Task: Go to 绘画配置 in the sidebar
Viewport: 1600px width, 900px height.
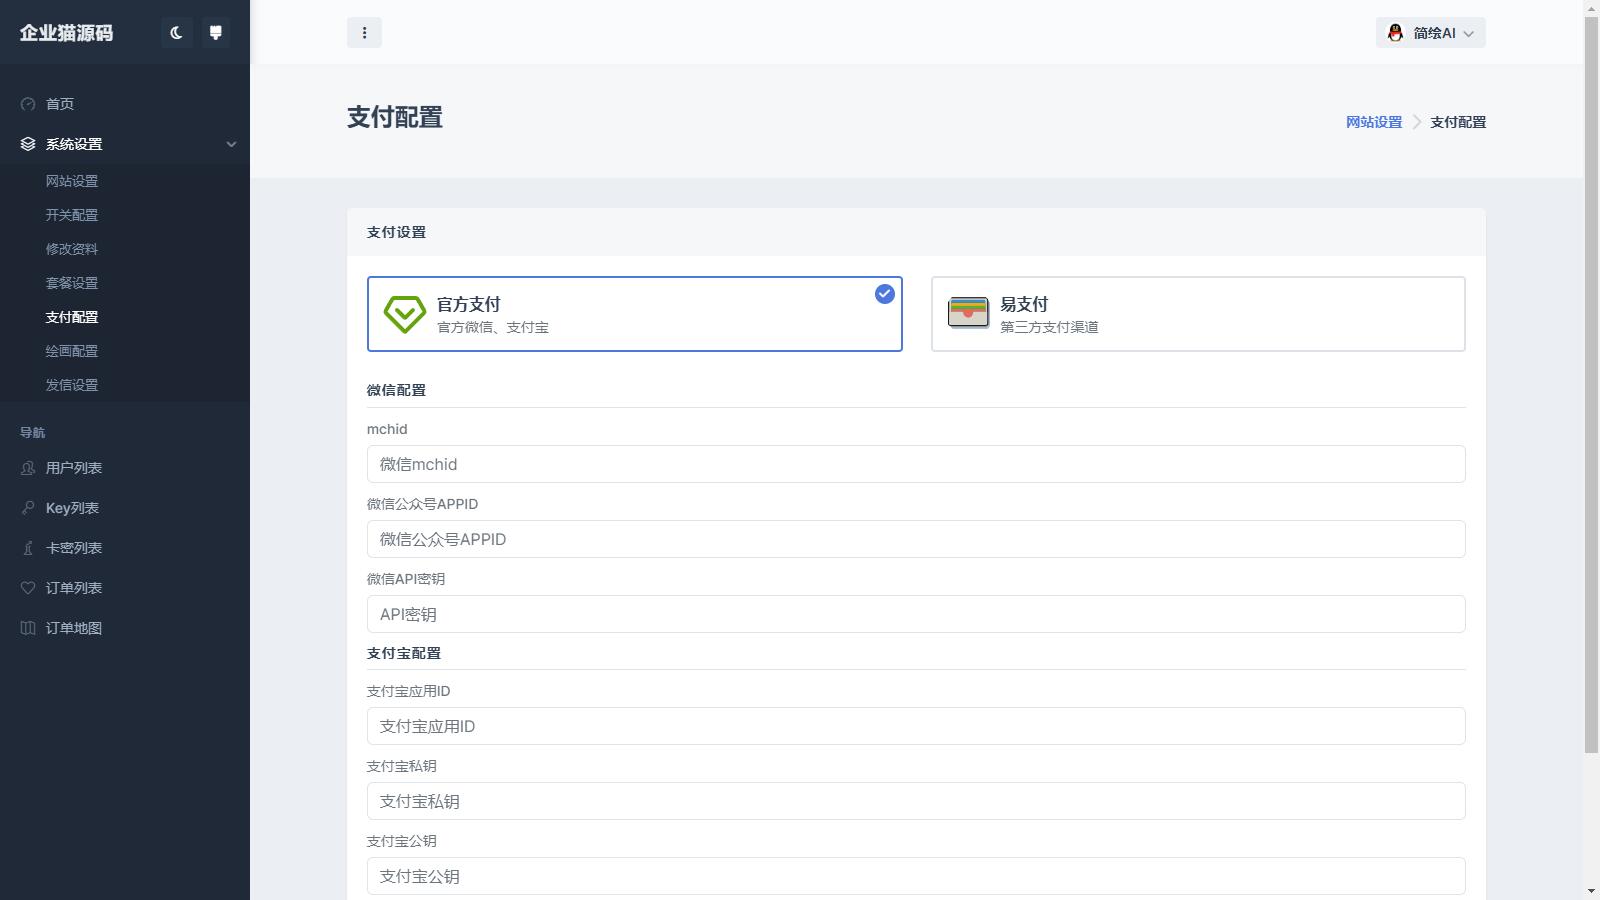Action: [72, 351]
